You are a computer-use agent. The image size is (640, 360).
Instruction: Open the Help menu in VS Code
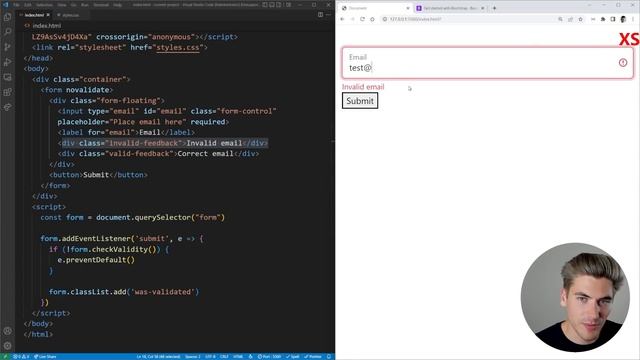pyautogui.click(x=118, y=5)
